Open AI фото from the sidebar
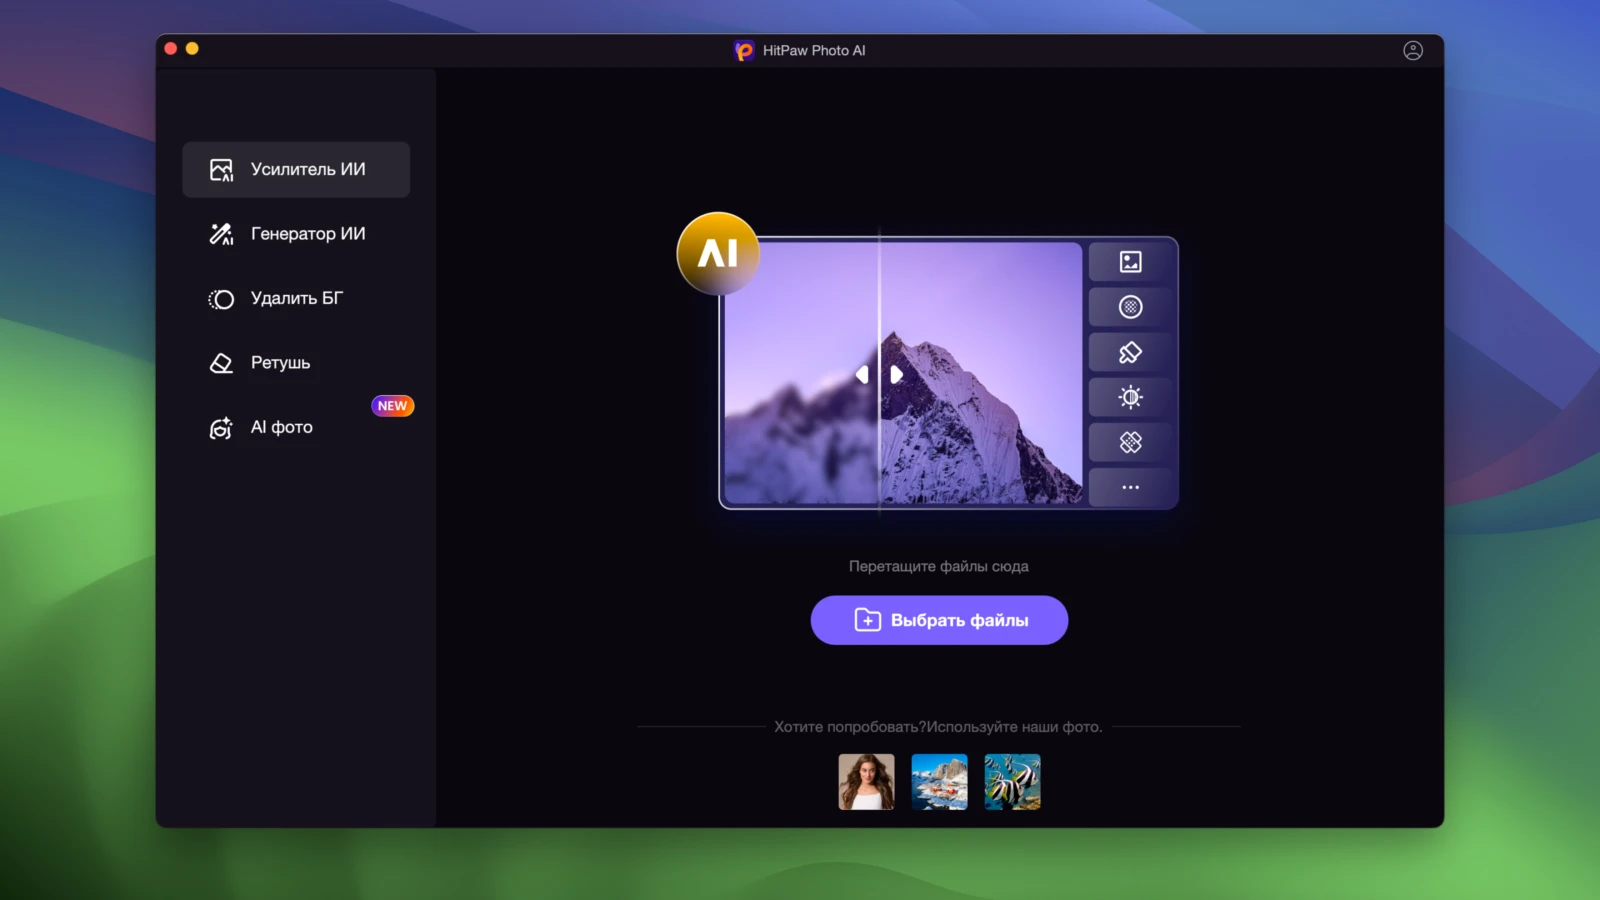Image resolution: width=1600 pixels, height=900 pixels. 282,428
